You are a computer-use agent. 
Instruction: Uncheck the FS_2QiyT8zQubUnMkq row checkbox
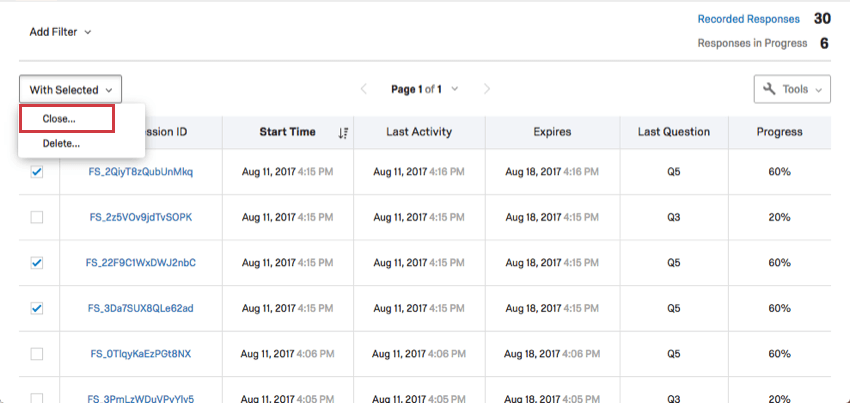tap(37, 172)
